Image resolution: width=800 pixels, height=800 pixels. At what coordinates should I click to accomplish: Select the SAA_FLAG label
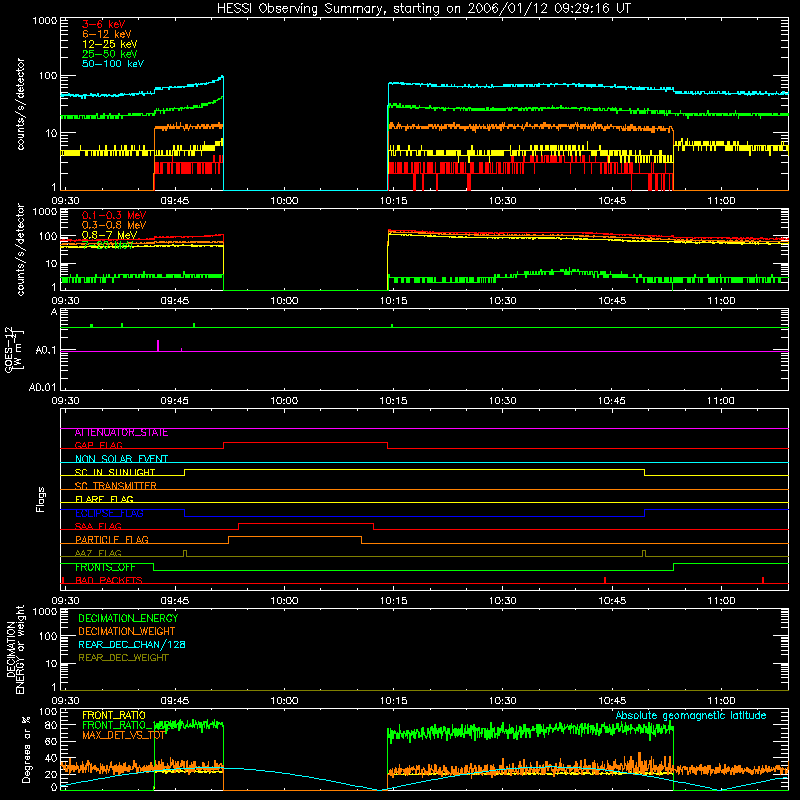pos(98,526)
